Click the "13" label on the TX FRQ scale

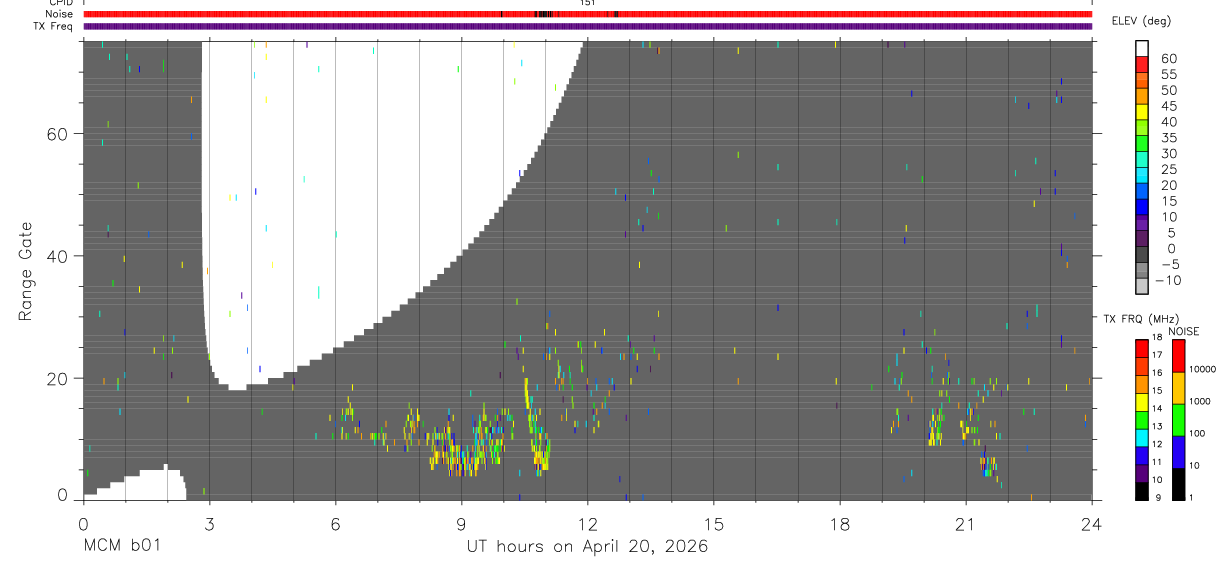pos(1158,427)
